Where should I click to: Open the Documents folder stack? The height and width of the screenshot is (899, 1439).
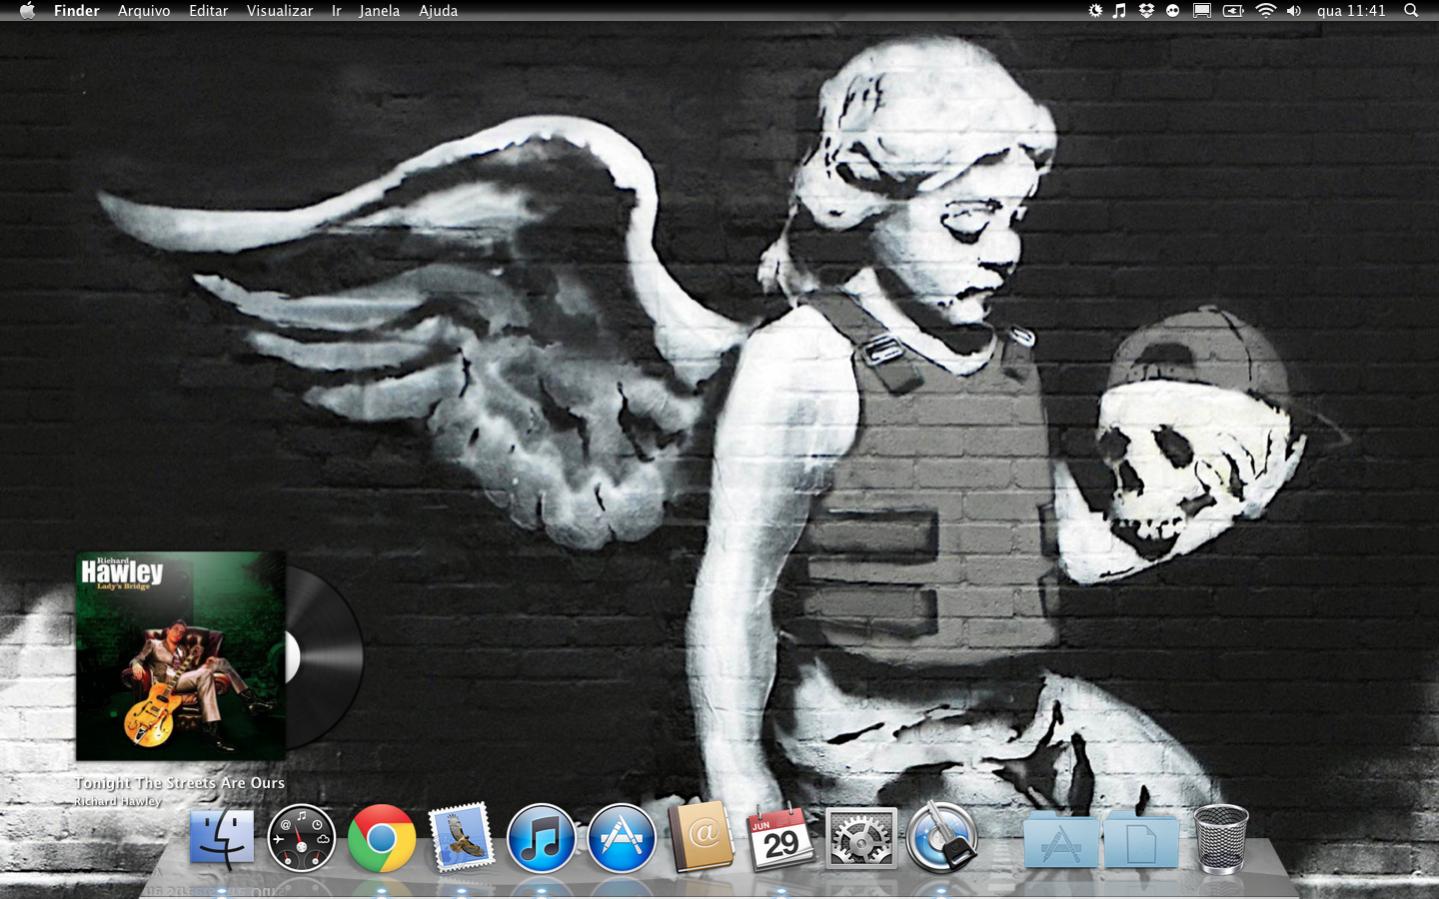1141,840
